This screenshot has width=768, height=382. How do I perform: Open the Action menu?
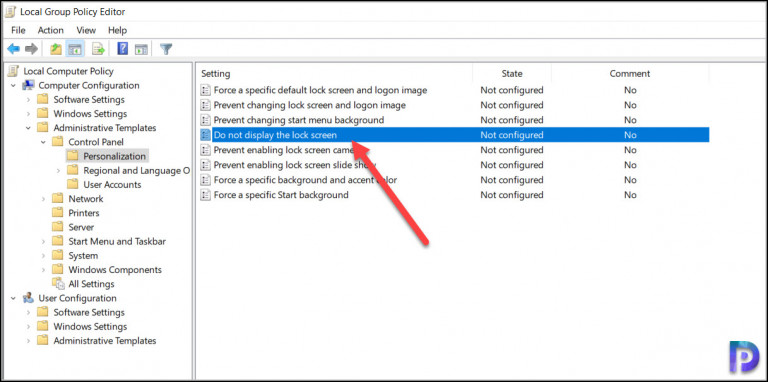pyautogui.click(x=51, y=30)
